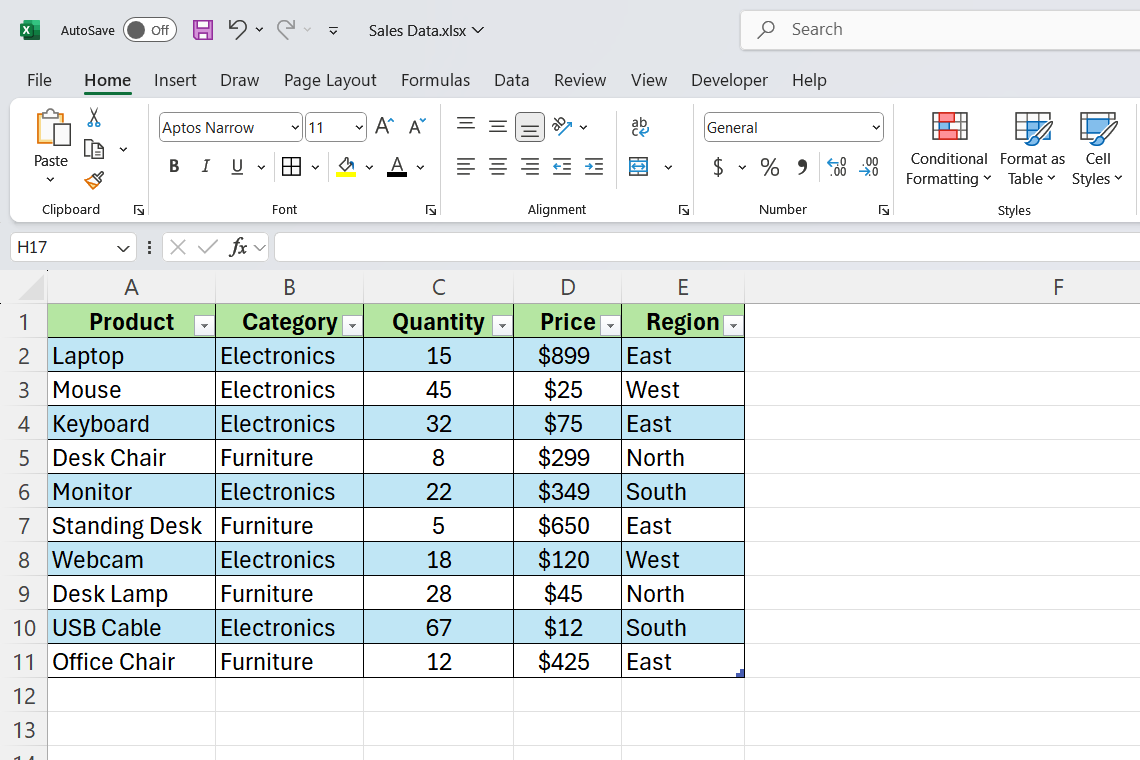The width and height of the screenshot is (1140, 760).
Task: Switch to the Data tab
Action: tap(512, 80)
